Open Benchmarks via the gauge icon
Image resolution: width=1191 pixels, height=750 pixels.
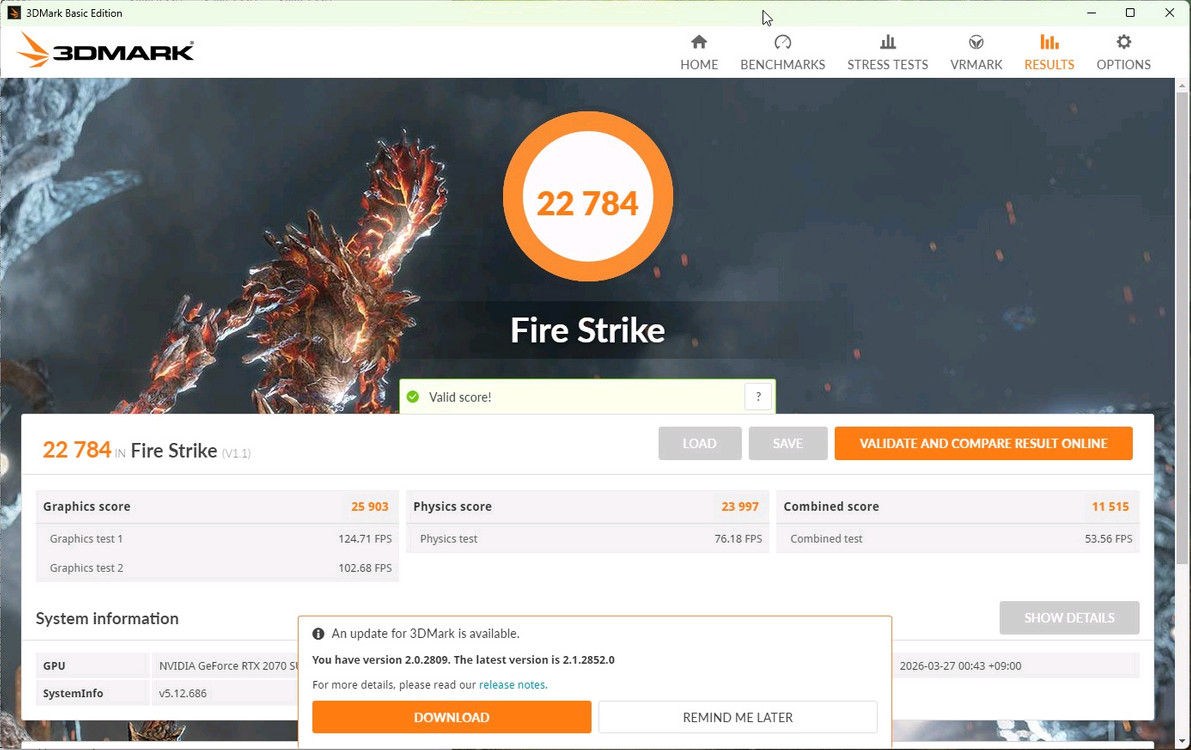click(782, 42)
